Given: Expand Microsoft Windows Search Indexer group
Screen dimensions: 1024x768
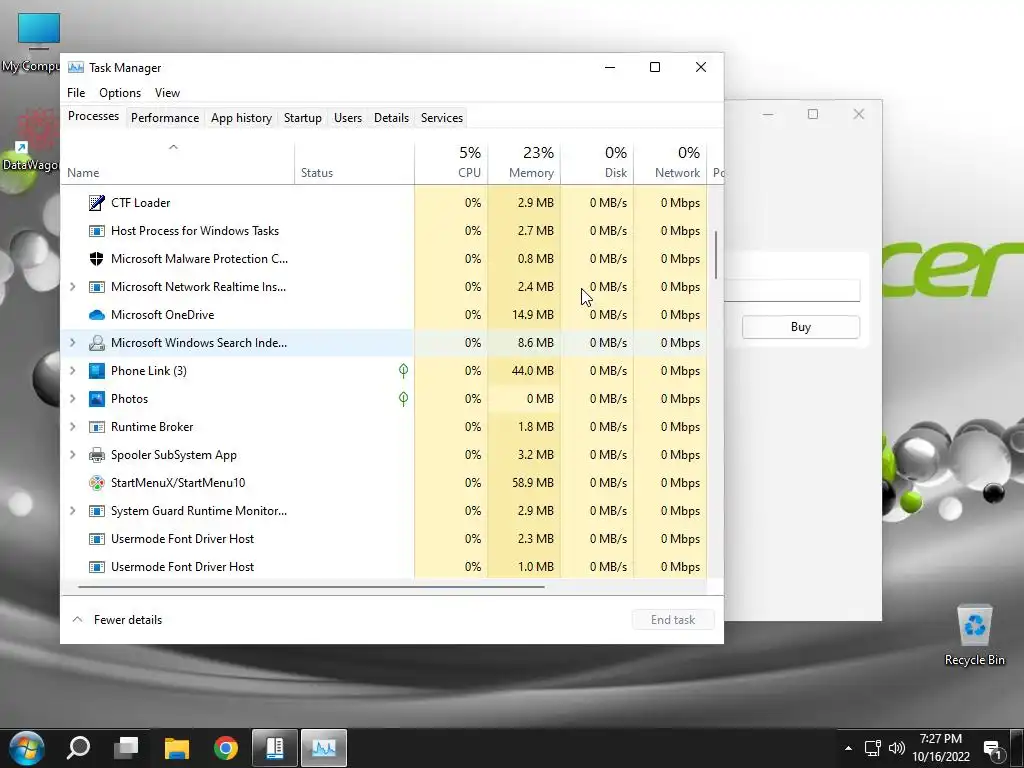Looking at the screenshot, I should point(72,343).
